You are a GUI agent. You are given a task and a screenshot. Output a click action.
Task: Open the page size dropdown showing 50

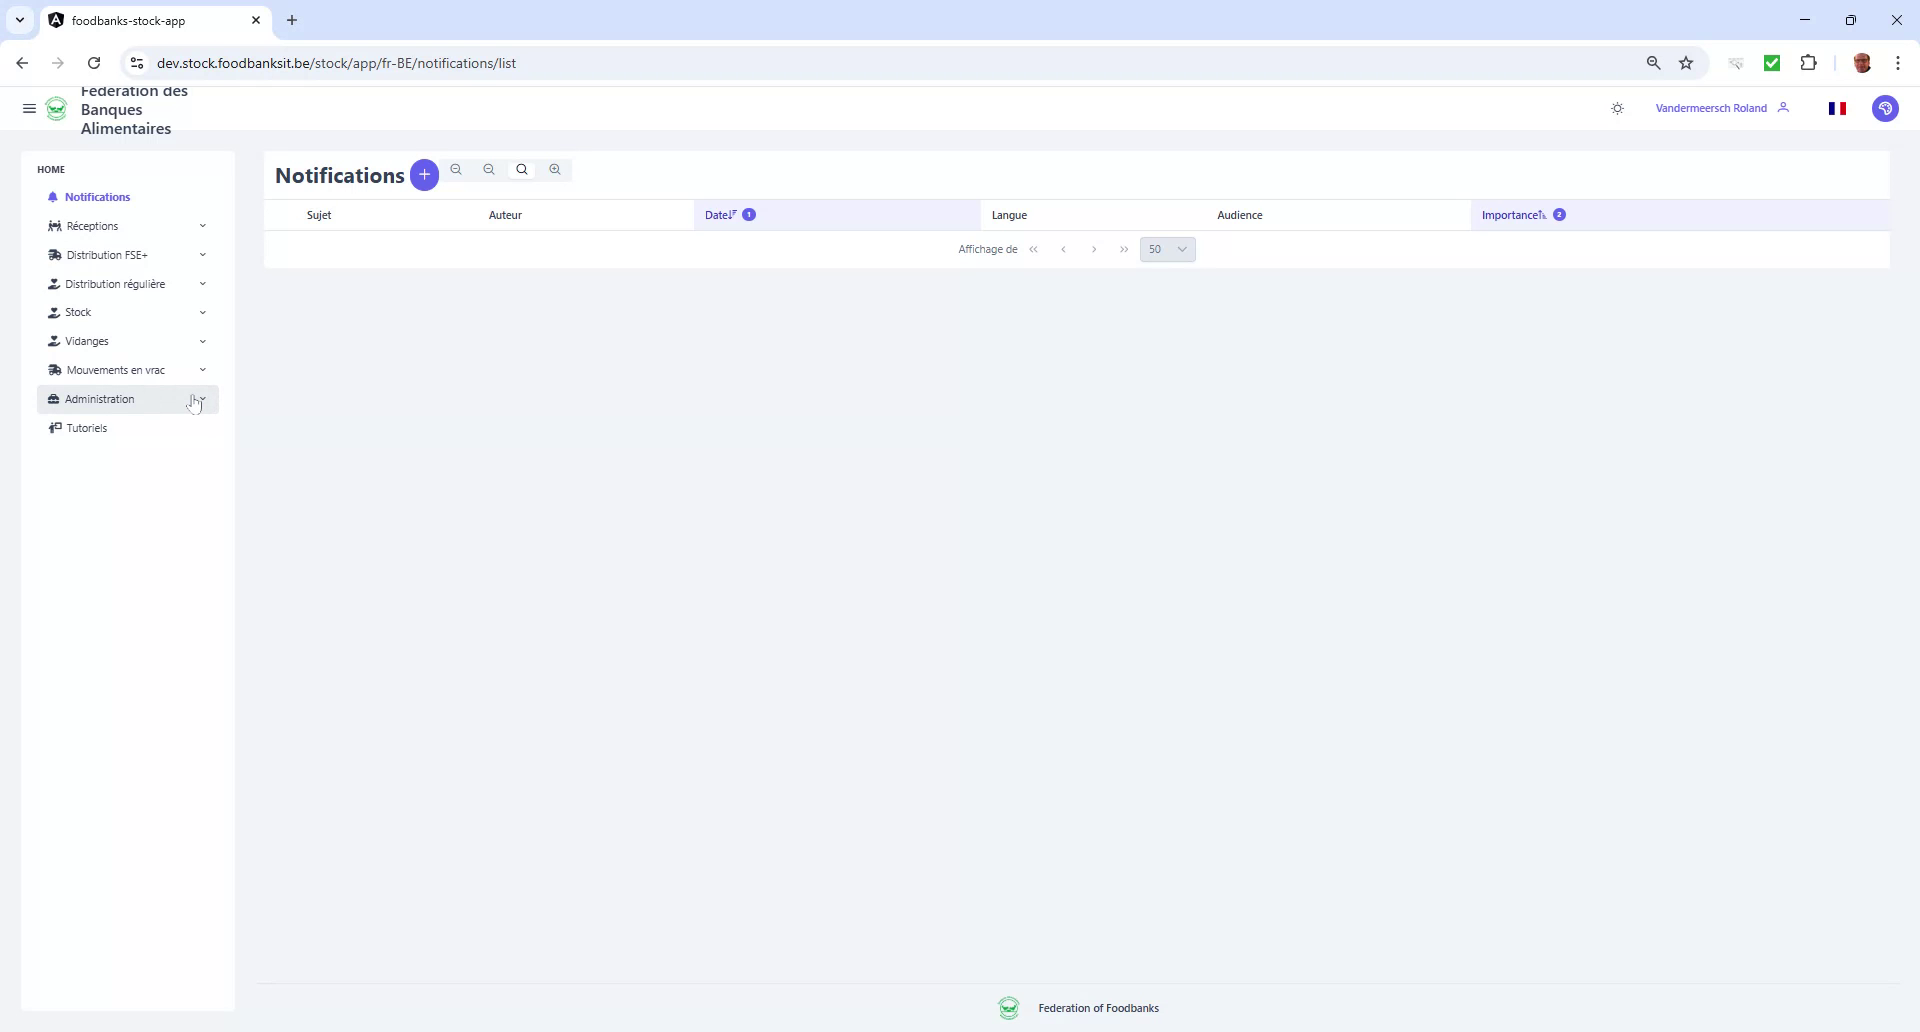coord(1168,249)
